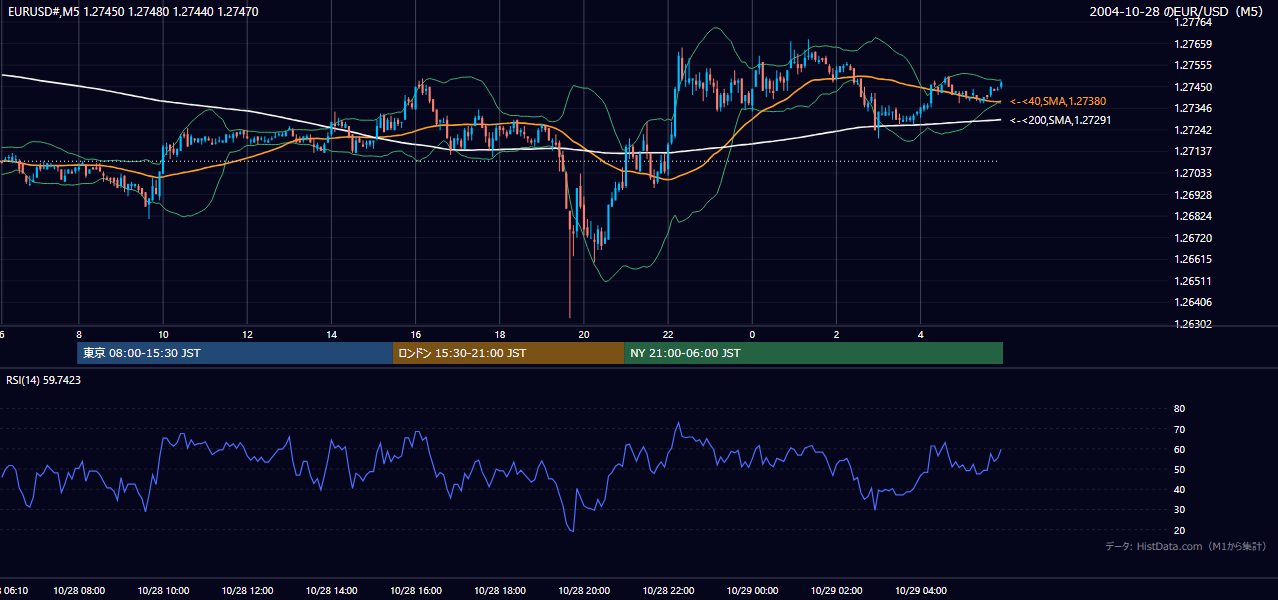This screenshot has height=600, width=1278.
Task: Click time axis label 10/29 02:00
Action: pyautogui.click(x=836, y=591)
